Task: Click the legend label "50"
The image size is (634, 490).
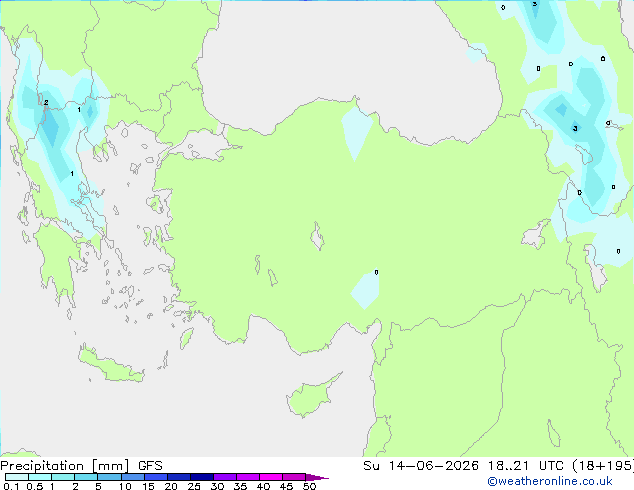Action: click(x=309, y=486)
